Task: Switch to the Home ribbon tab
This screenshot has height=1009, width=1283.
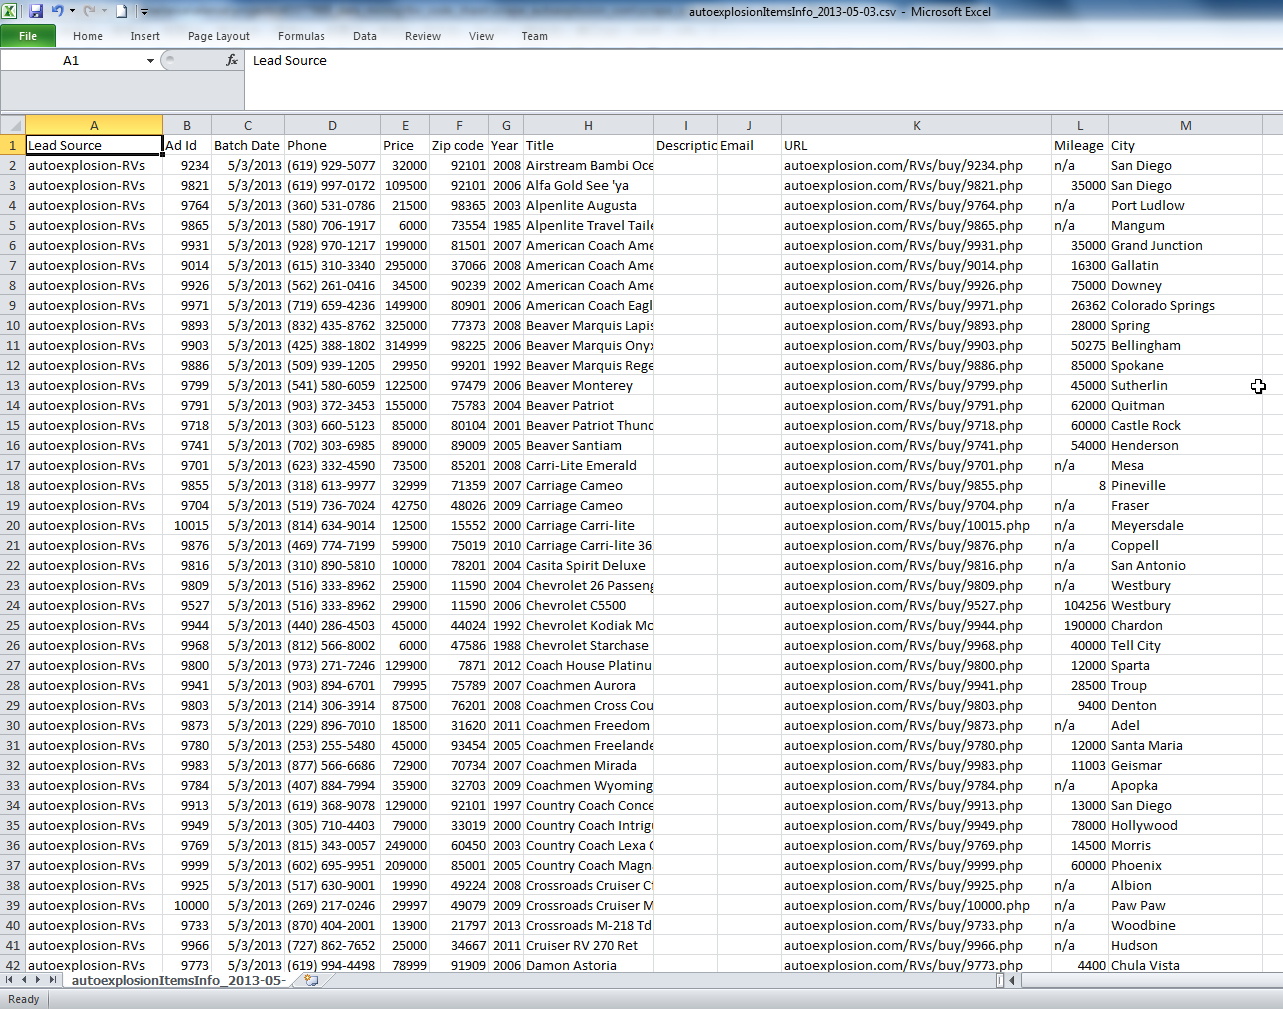Action: click(x=88, y=36)
